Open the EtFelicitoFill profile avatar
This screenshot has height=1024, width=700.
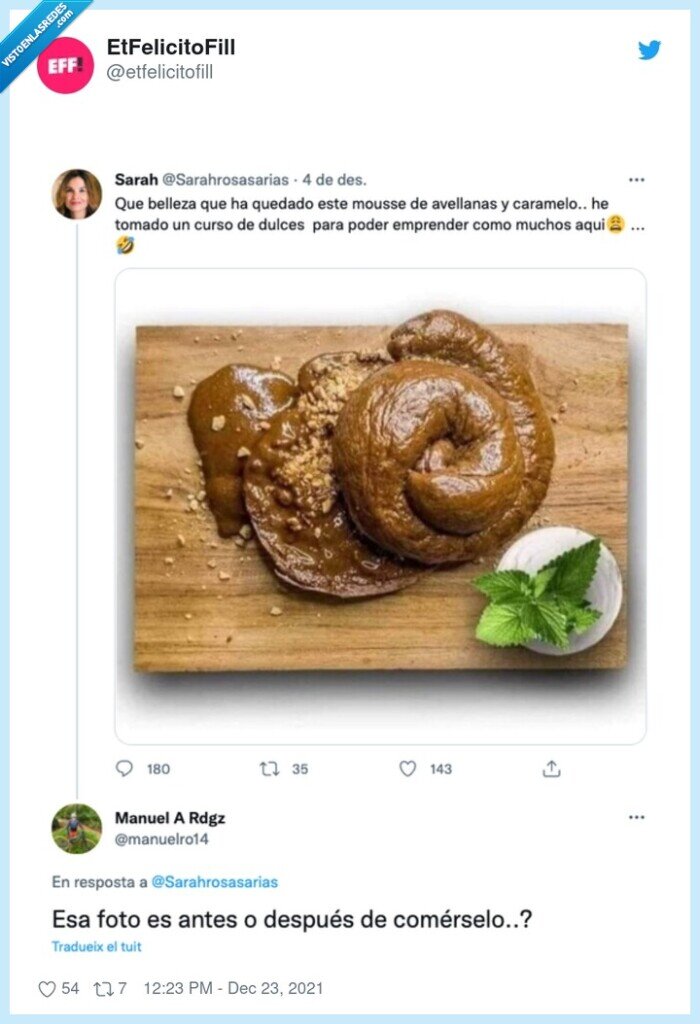point(66,65)
